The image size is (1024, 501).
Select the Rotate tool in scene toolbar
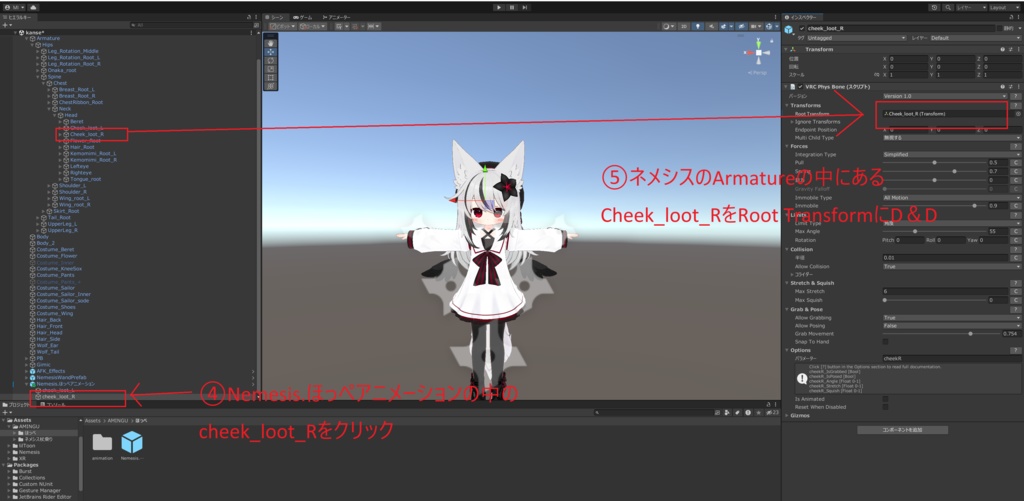coord(271,60)
